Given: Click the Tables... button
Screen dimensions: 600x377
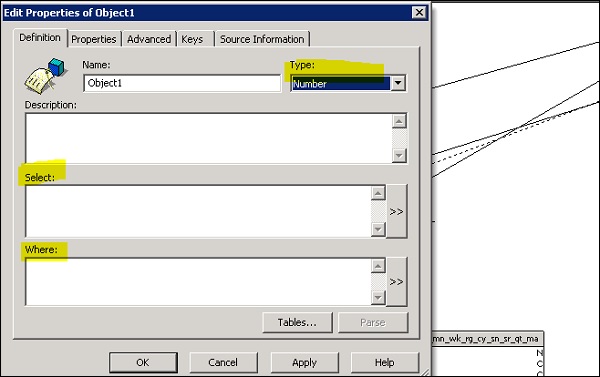Looking at the screenshot, I should 297,323.
